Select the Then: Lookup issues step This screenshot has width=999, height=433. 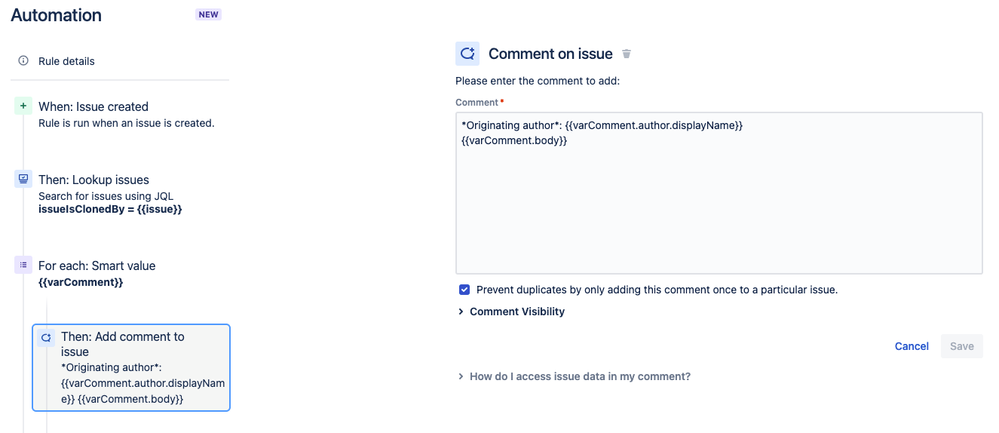point(93,180)
